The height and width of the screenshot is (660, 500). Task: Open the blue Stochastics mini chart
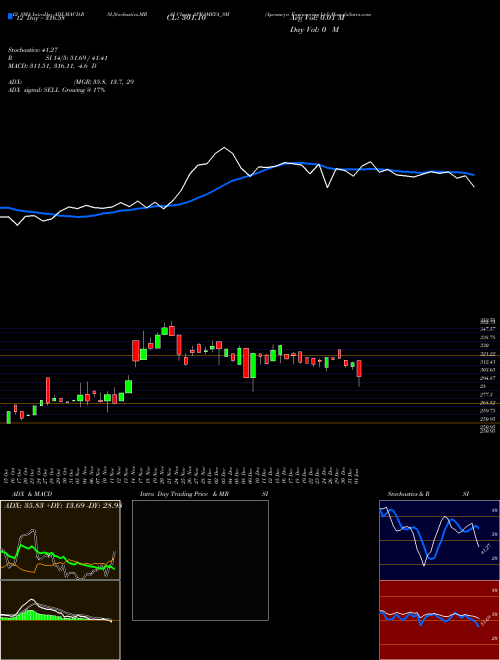click(439, 540)
